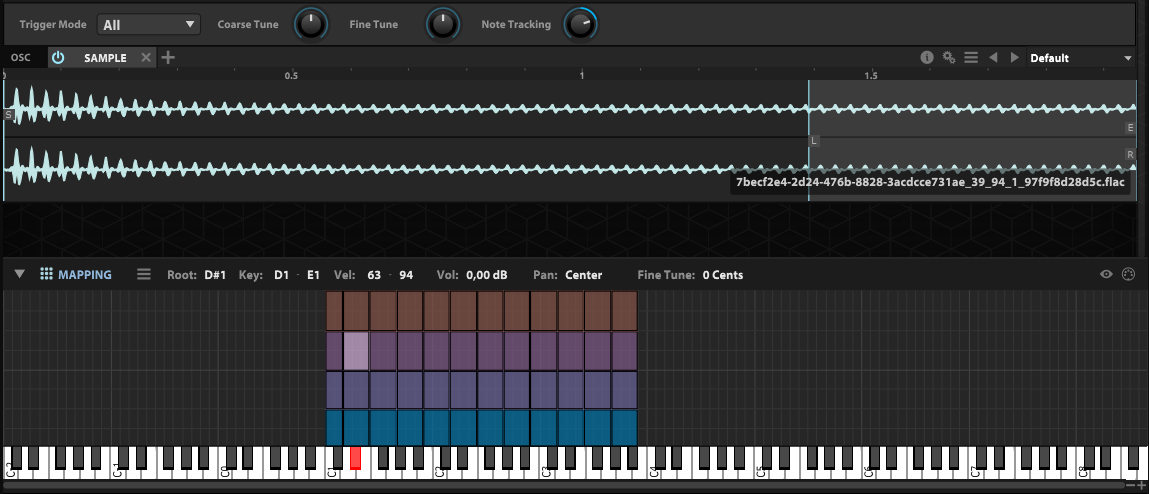Click the 0.5 mark on waveform ruler
This screenshot has width=1149, height=494.
point(292,75)
